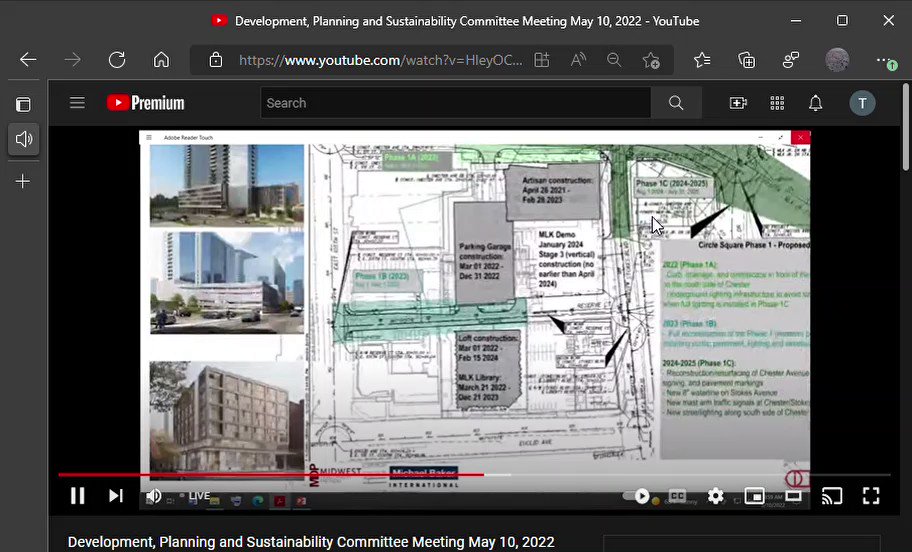The image size is (912, 552).
Task: Mute the video player volume
Action: [x=154, y=496]
